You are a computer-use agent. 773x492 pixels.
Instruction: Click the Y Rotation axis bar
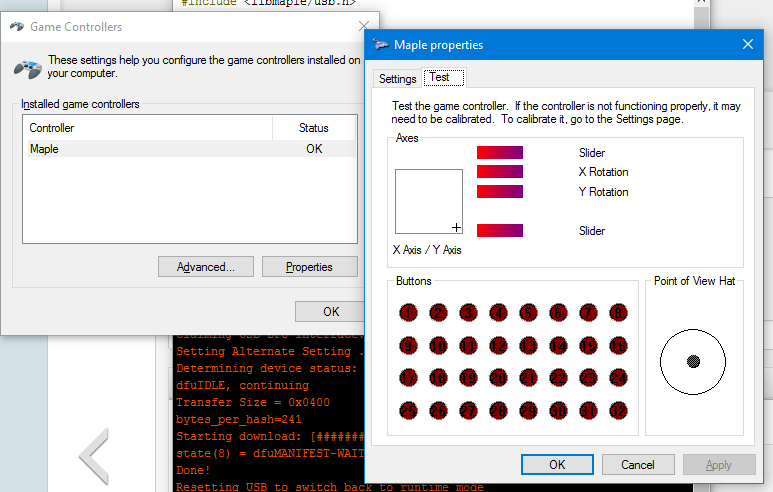pyautogui.click(x=500, y=191)
